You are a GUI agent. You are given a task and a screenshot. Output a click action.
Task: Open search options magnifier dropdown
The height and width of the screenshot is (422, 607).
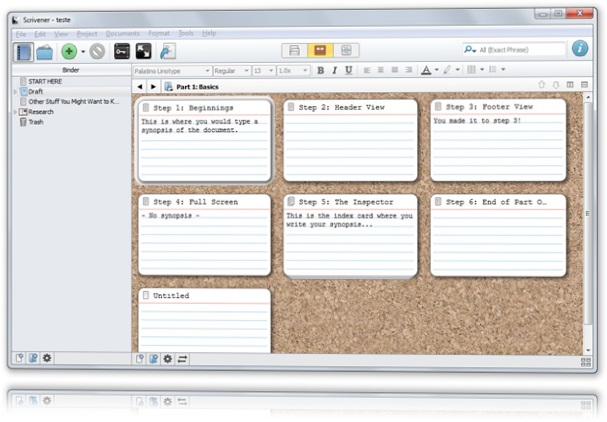470,50
